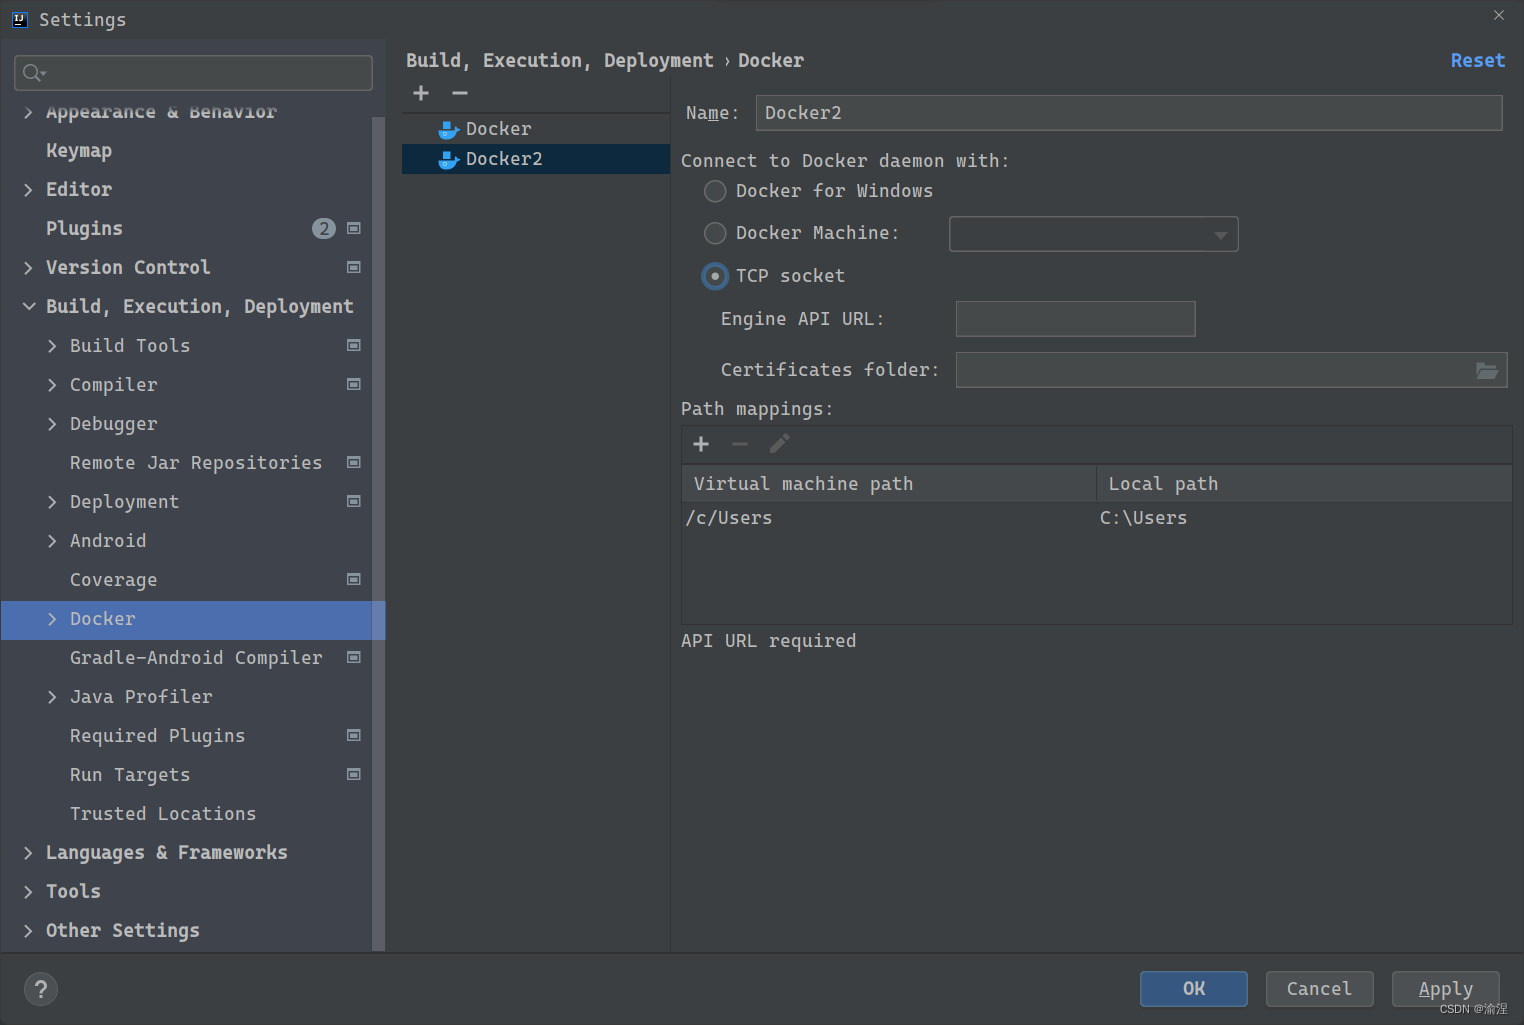Image resolution: width=1524 pixels, height=1025 pixels.
Task: Open the help question mark button
Action: point(41,989)
